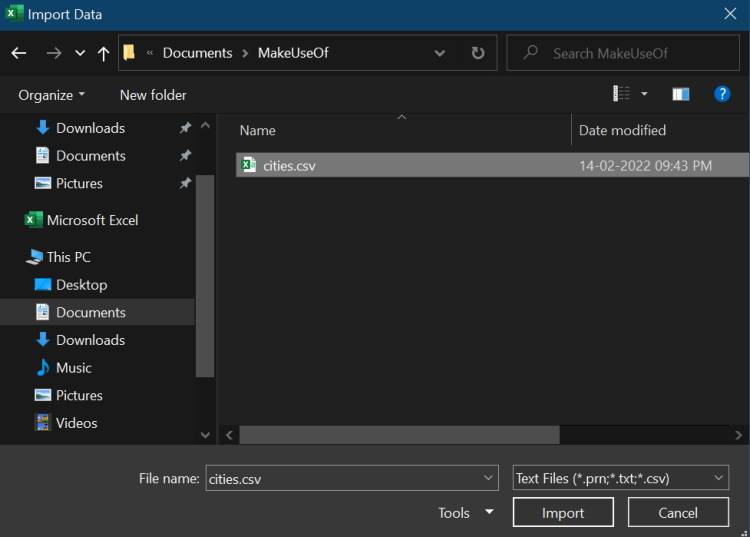The image size is (750, 537).
Task: Open the Organize menu
Action: (x=51, y=95)
